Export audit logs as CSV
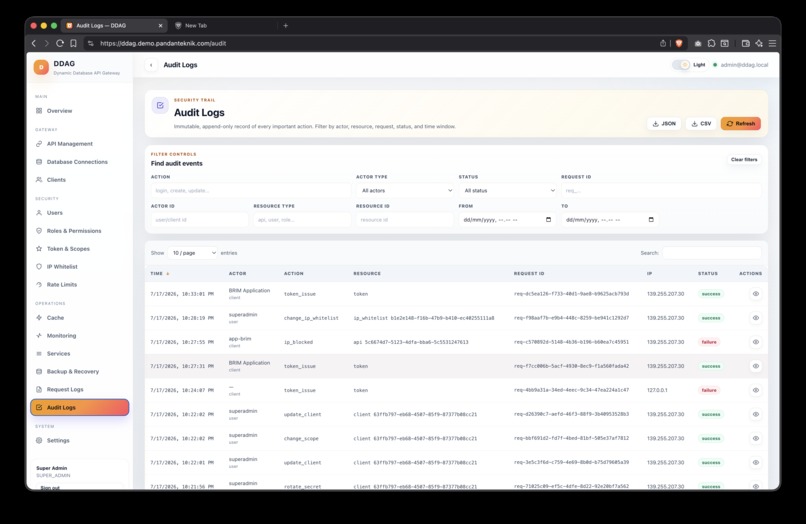 pos(701,123)
